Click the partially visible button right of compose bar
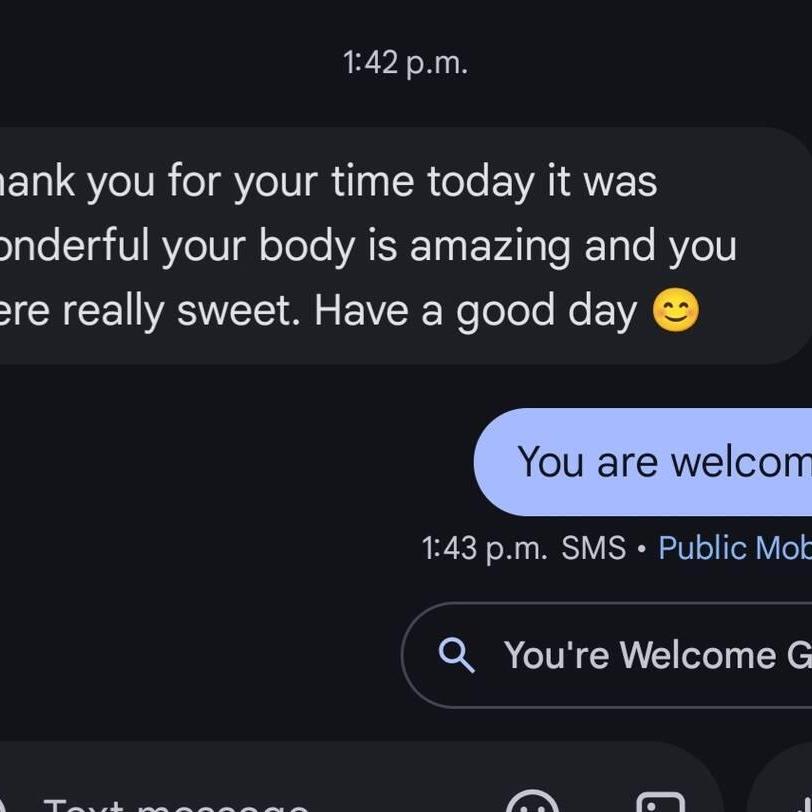Screen dimensions: 812x812 click(785, 790)
